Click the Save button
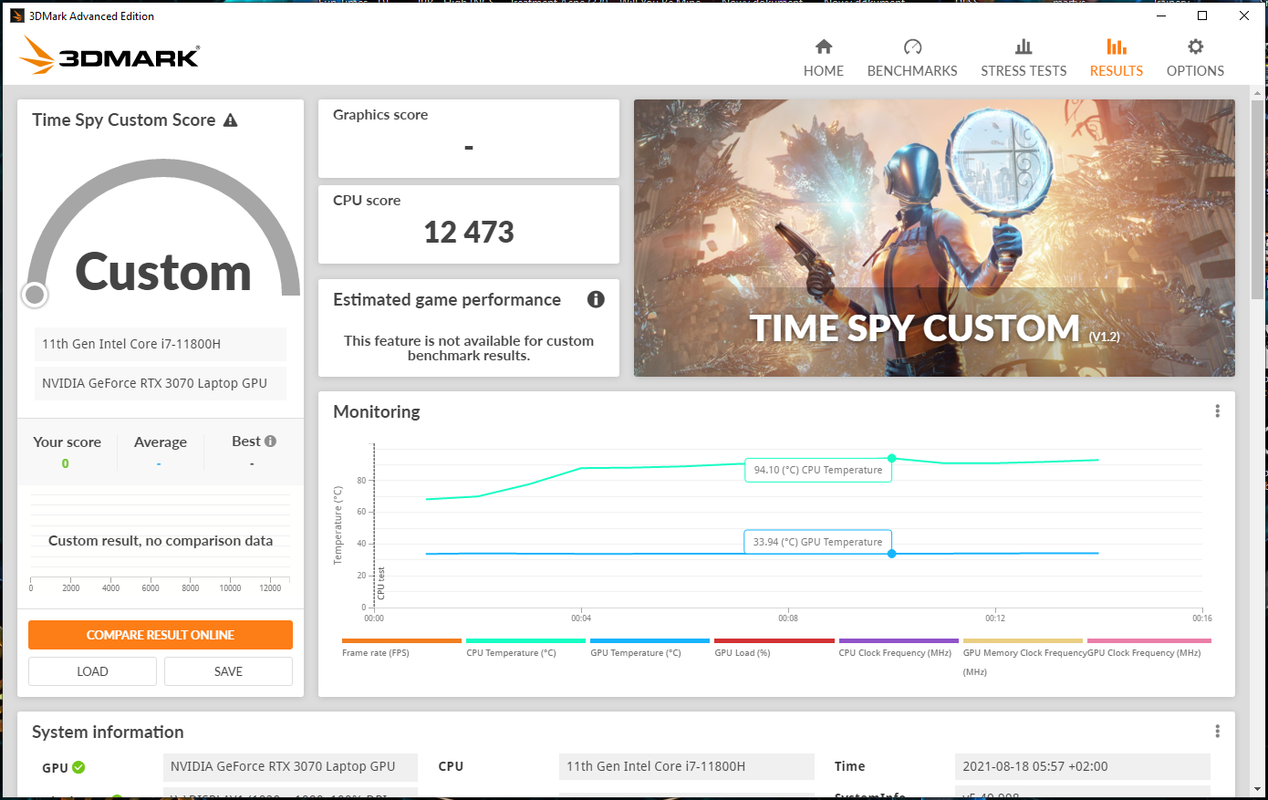 [x=228, y=671]
